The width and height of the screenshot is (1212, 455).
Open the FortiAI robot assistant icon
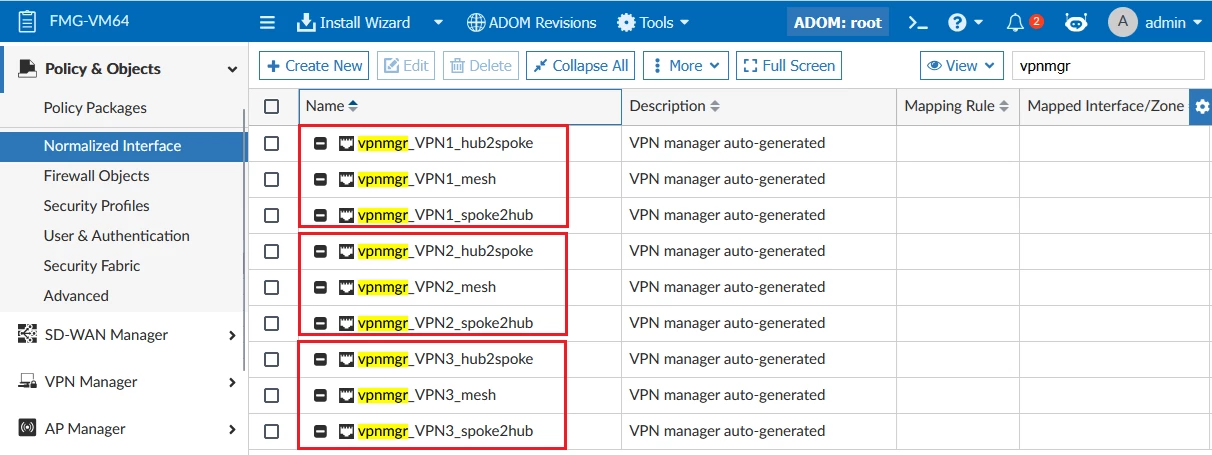(x=1076, y=22)
